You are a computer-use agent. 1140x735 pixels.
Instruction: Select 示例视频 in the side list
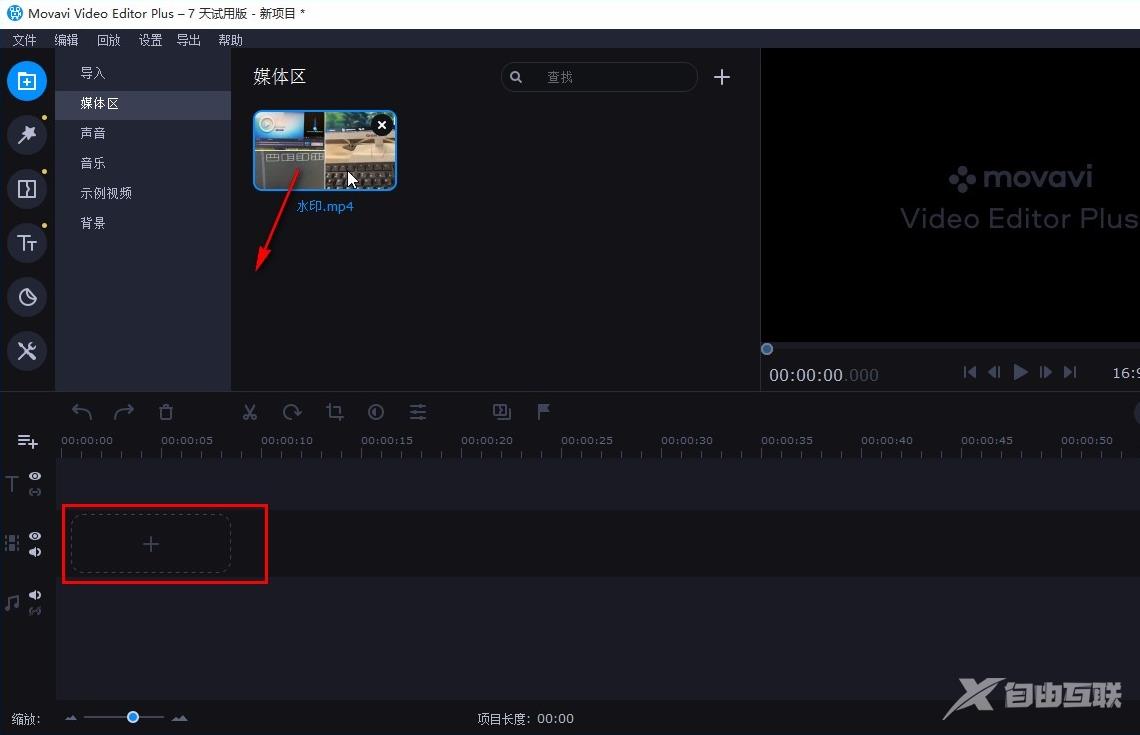tap(143, 193)
